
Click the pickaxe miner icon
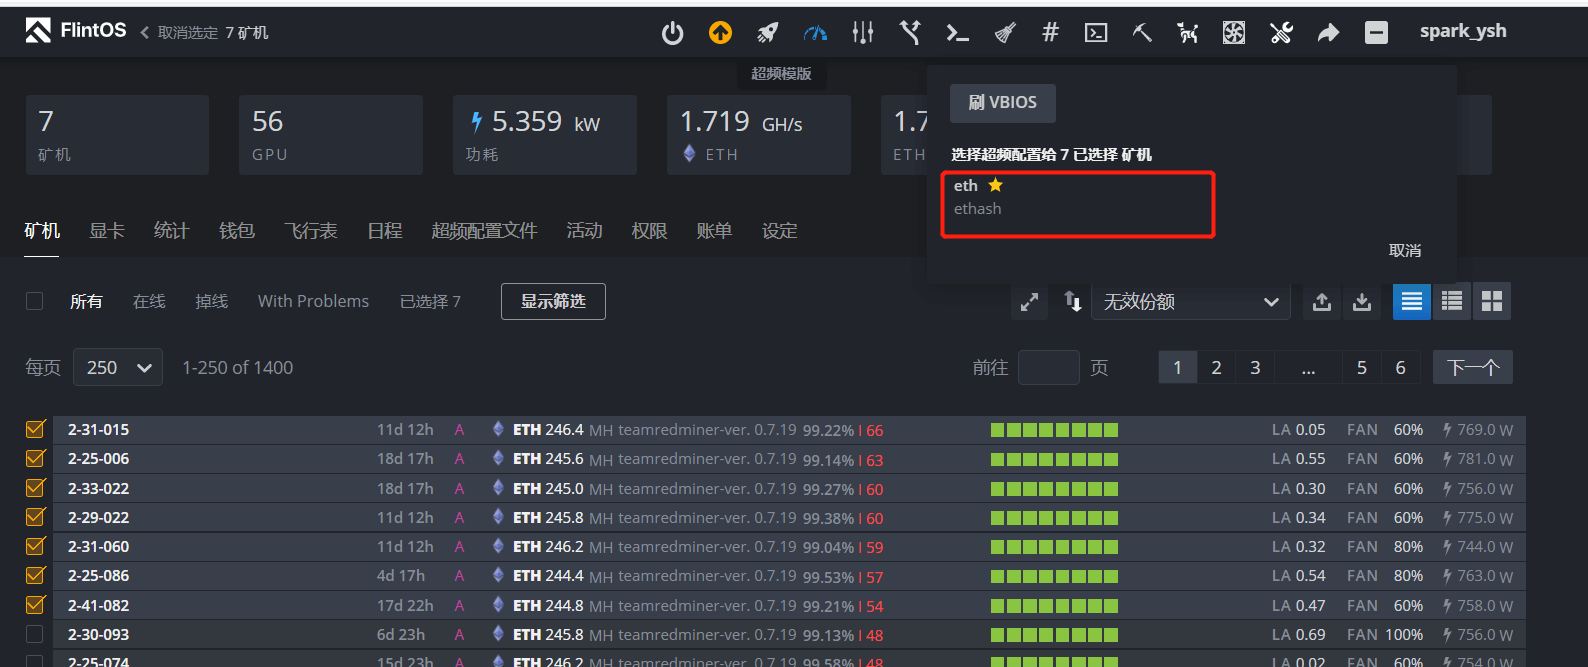[1142, 33]
